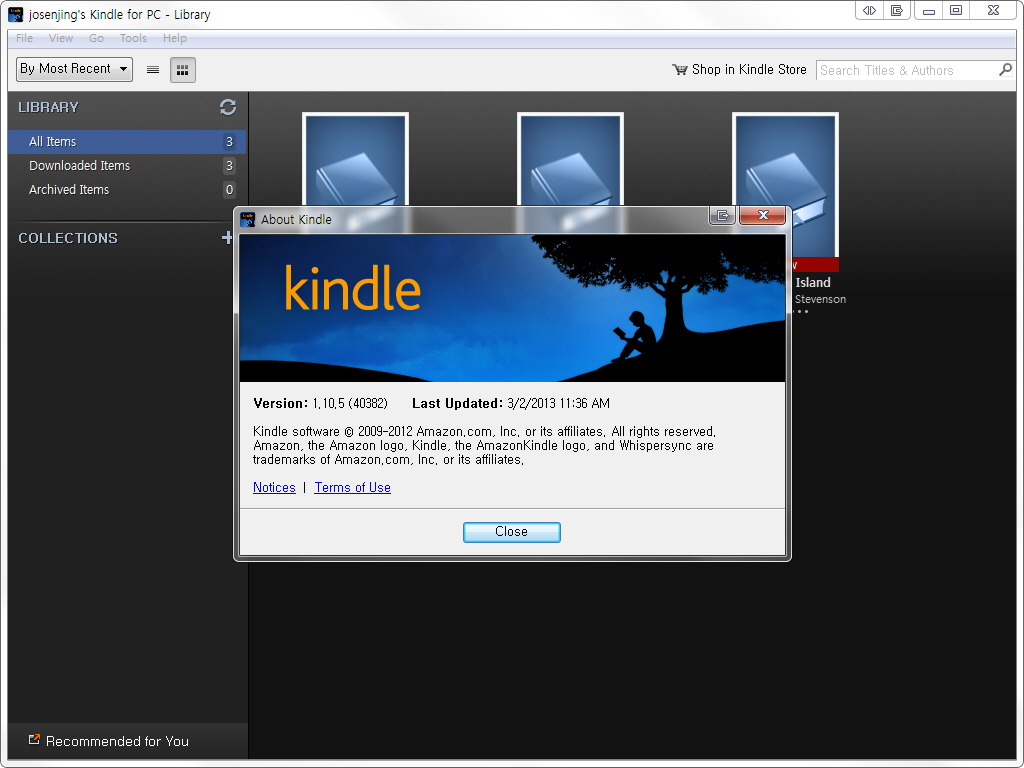This screenshot has width=1024, height=768.
Task: Open the Tools menu
Action: coord(133,38)
